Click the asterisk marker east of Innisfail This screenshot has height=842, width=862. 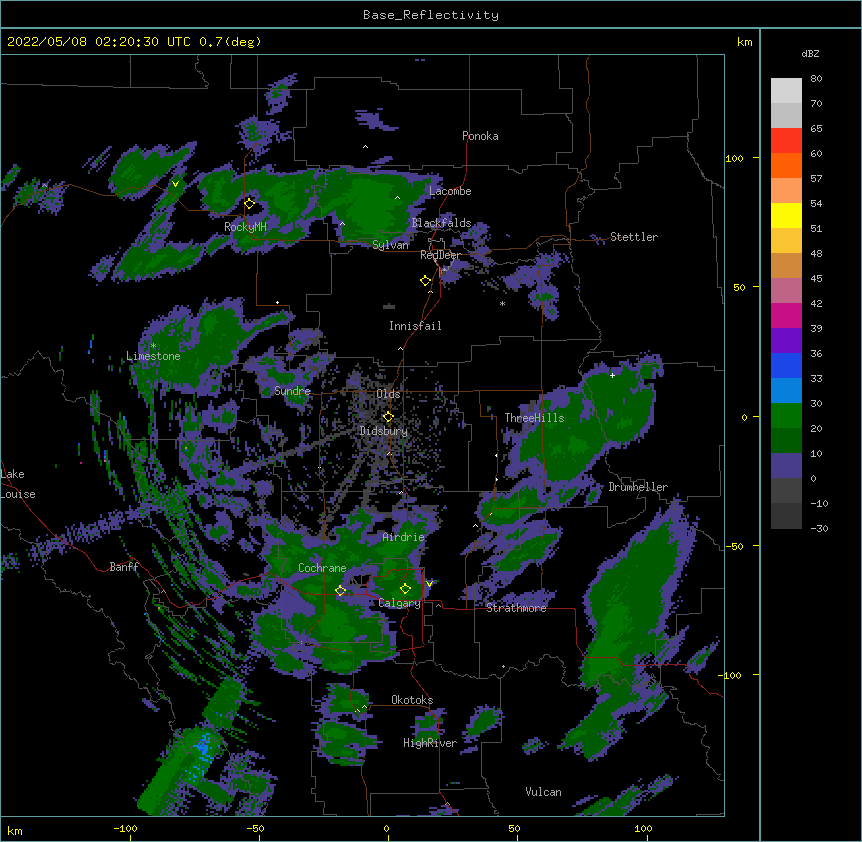502,304
